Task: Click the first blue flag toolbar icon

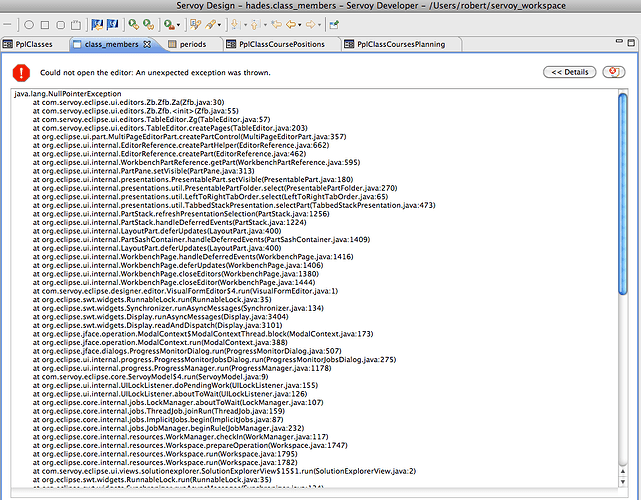Action: click(97, 25)
